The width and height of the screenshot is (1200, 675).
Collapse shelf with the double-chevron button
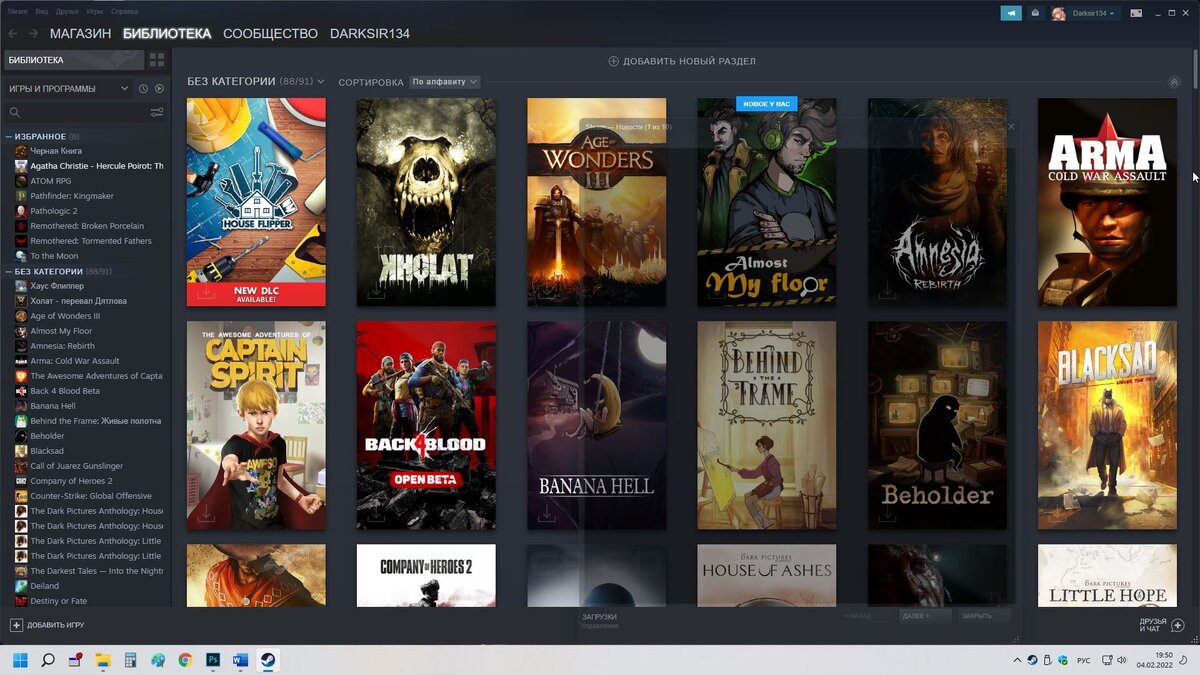(1174, 82)
